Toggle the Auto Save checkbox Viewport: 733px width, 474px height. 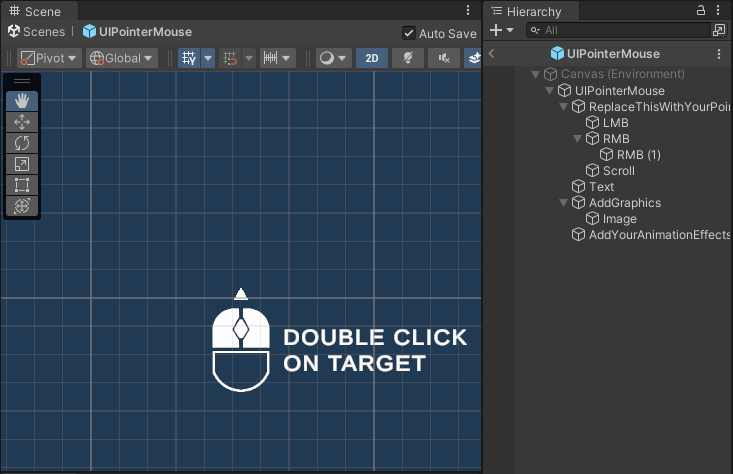tap(408, 33)
